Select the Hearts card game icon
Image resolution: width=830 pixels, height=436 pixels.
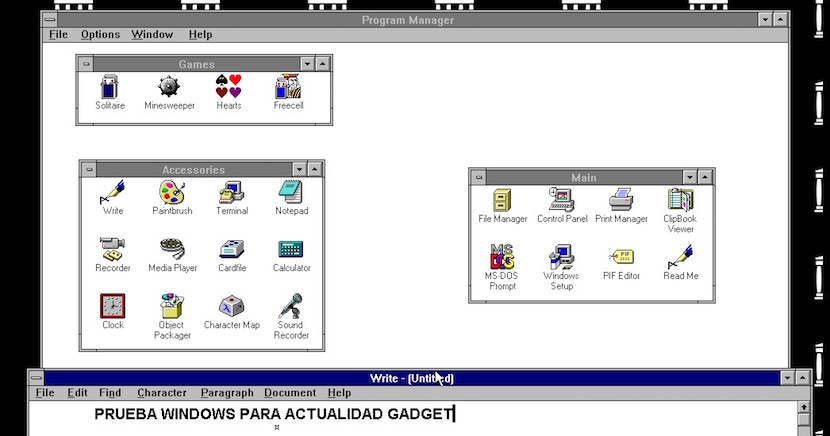[x=229, y=86]
